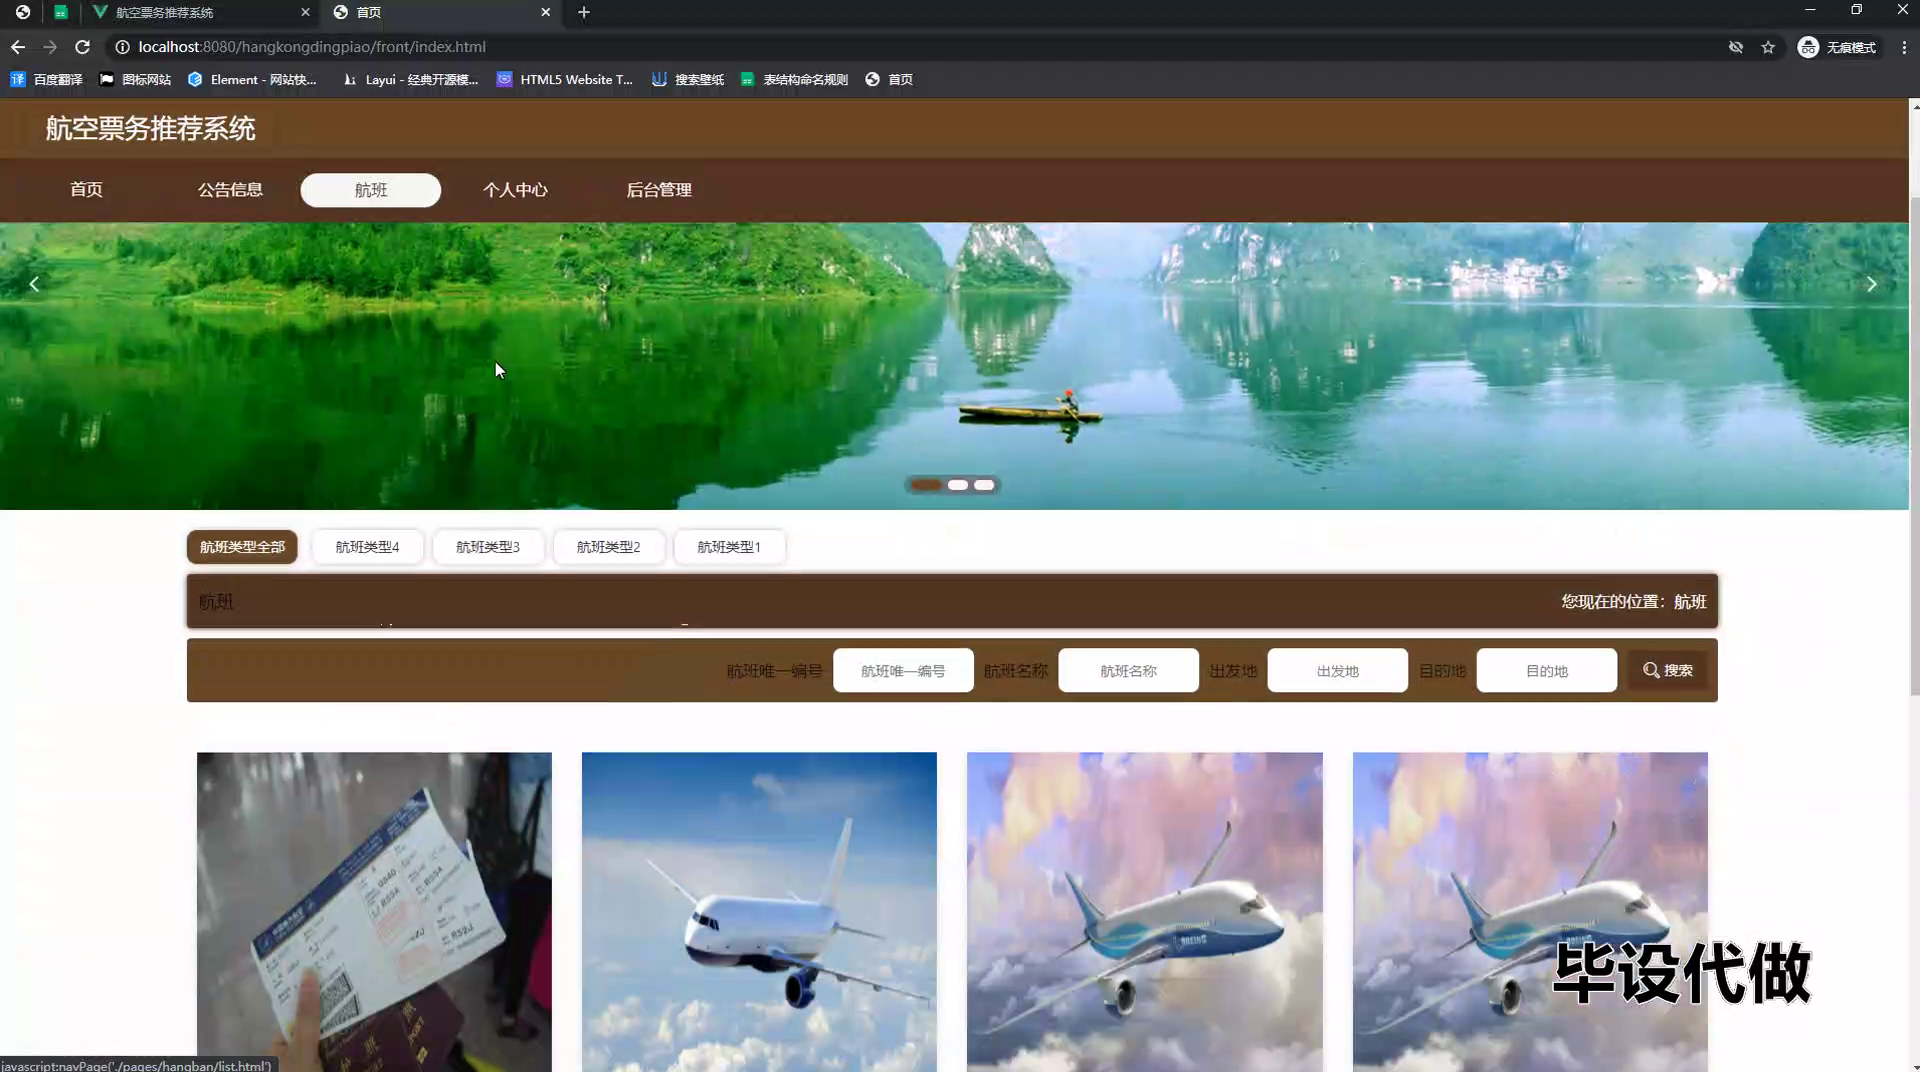
Task: Click the first pinned globe tab
Action: pyautogui.click(x=22, y=12)
